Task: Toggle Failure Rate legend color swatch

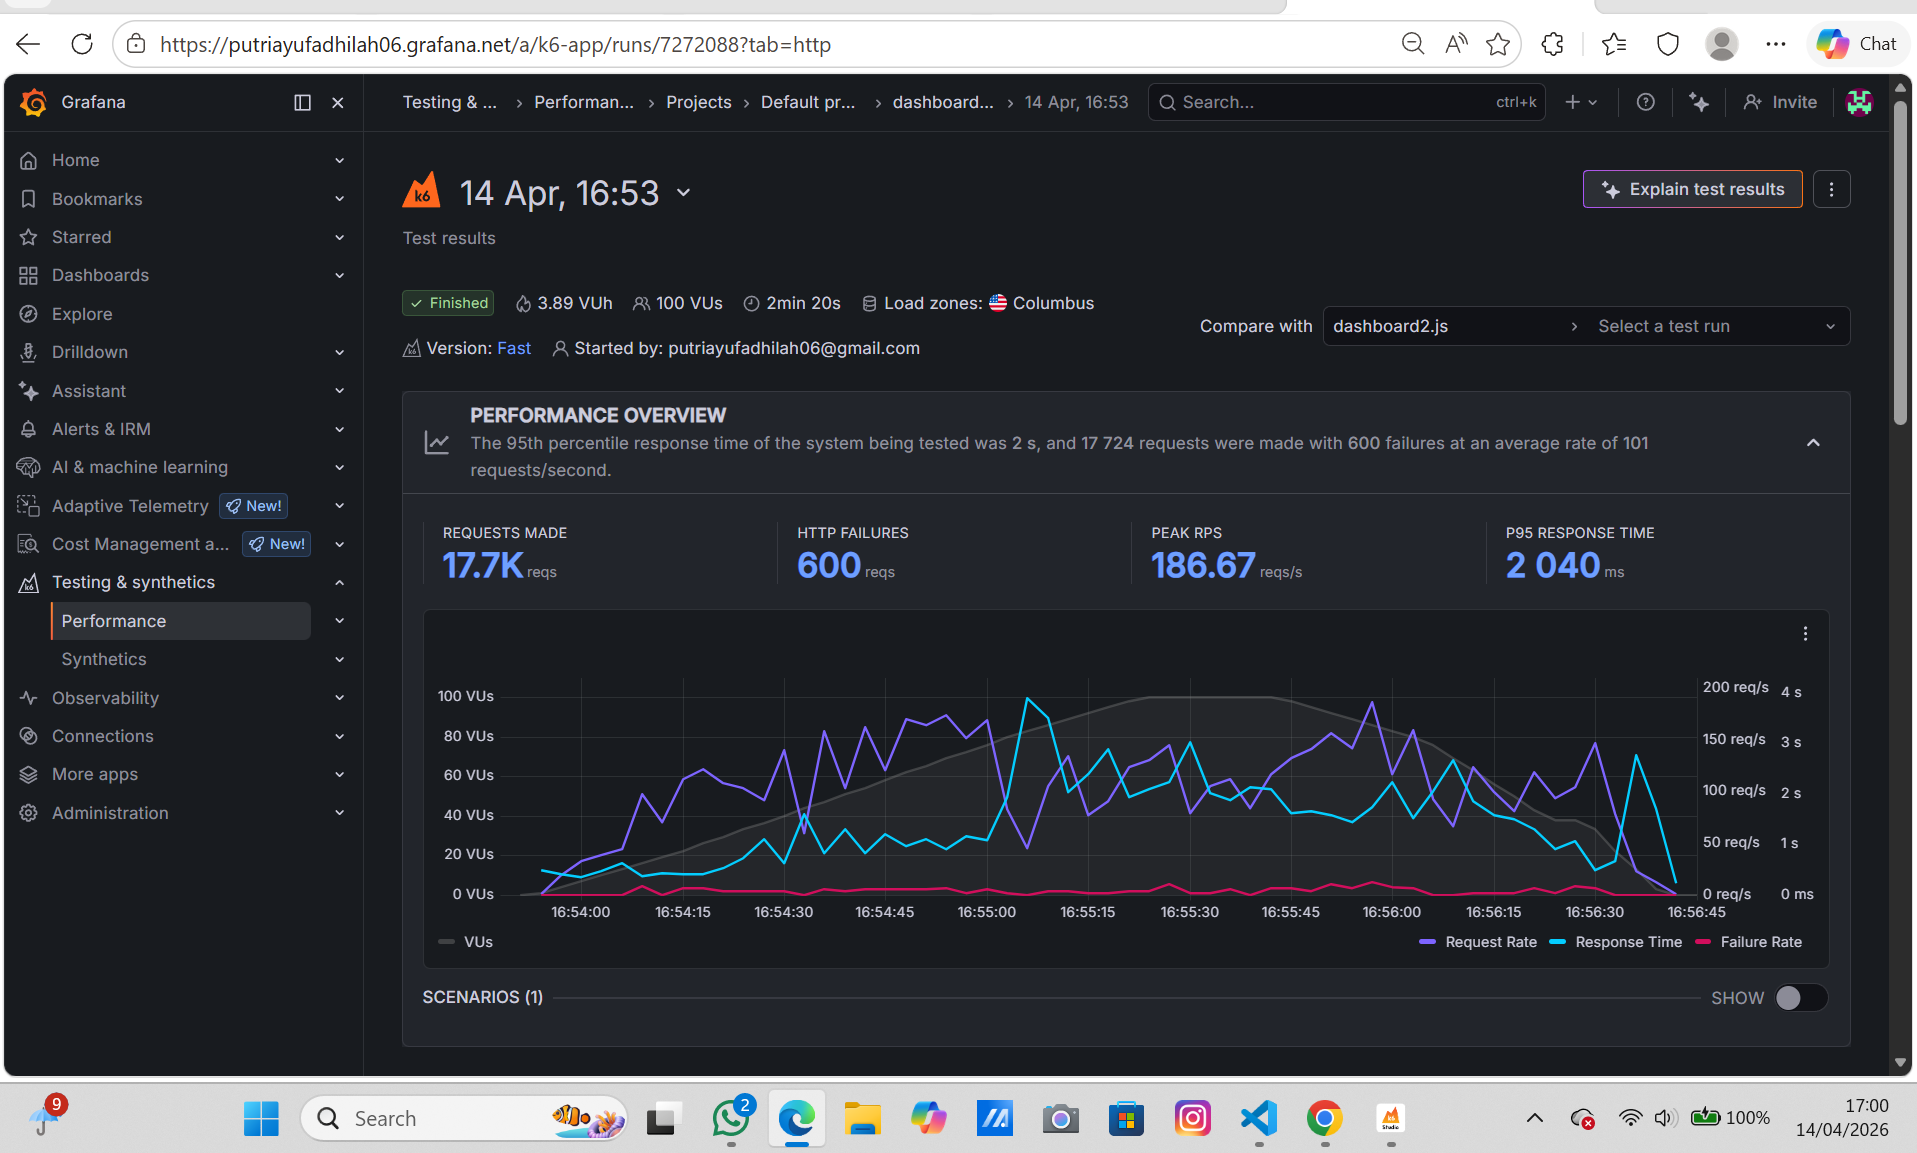Action: [1703, 942]
